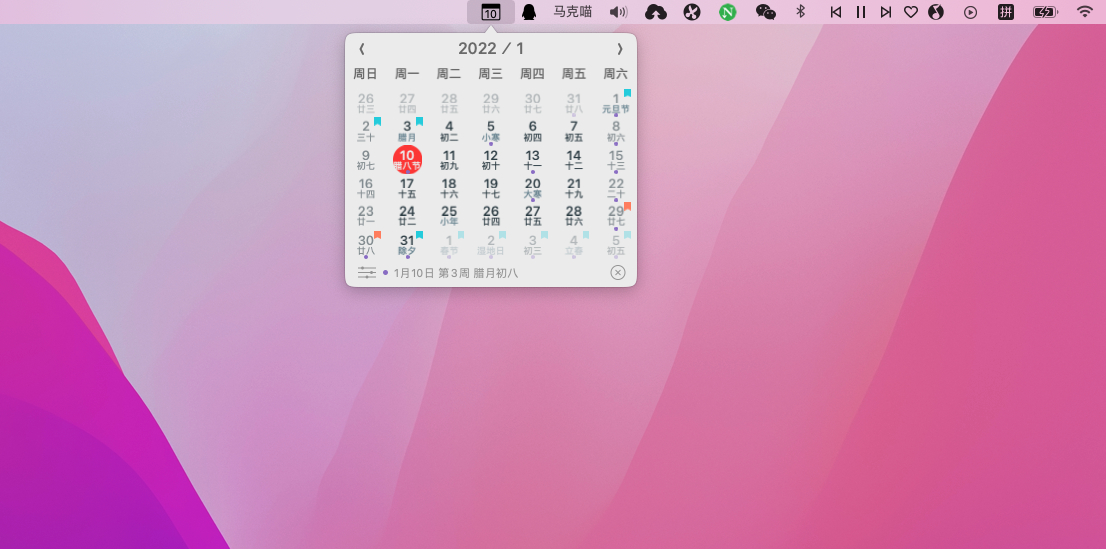The image size is (1106, 549).
Task: Click the heart favorite icon
Action: tap(911, 12)
